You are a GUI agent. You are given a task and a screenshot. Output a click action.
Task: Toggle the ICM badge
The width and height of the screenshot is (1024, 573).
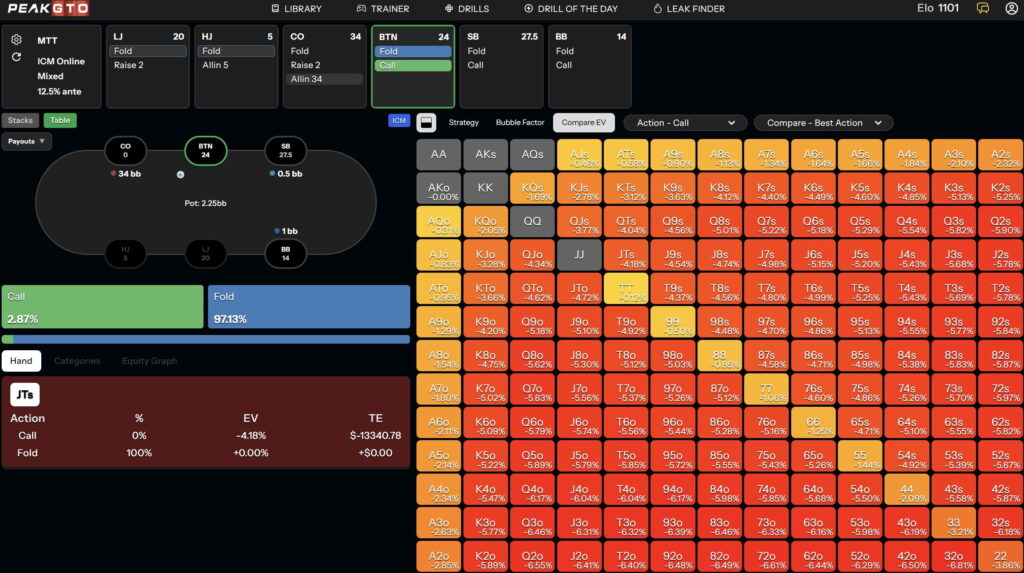coord(399,121)
